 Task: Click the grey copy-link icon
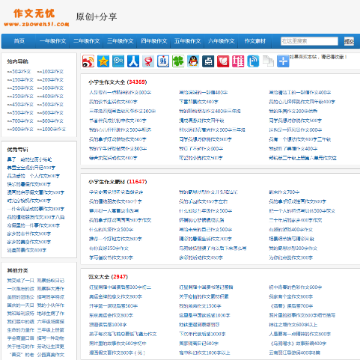point(268,61)
